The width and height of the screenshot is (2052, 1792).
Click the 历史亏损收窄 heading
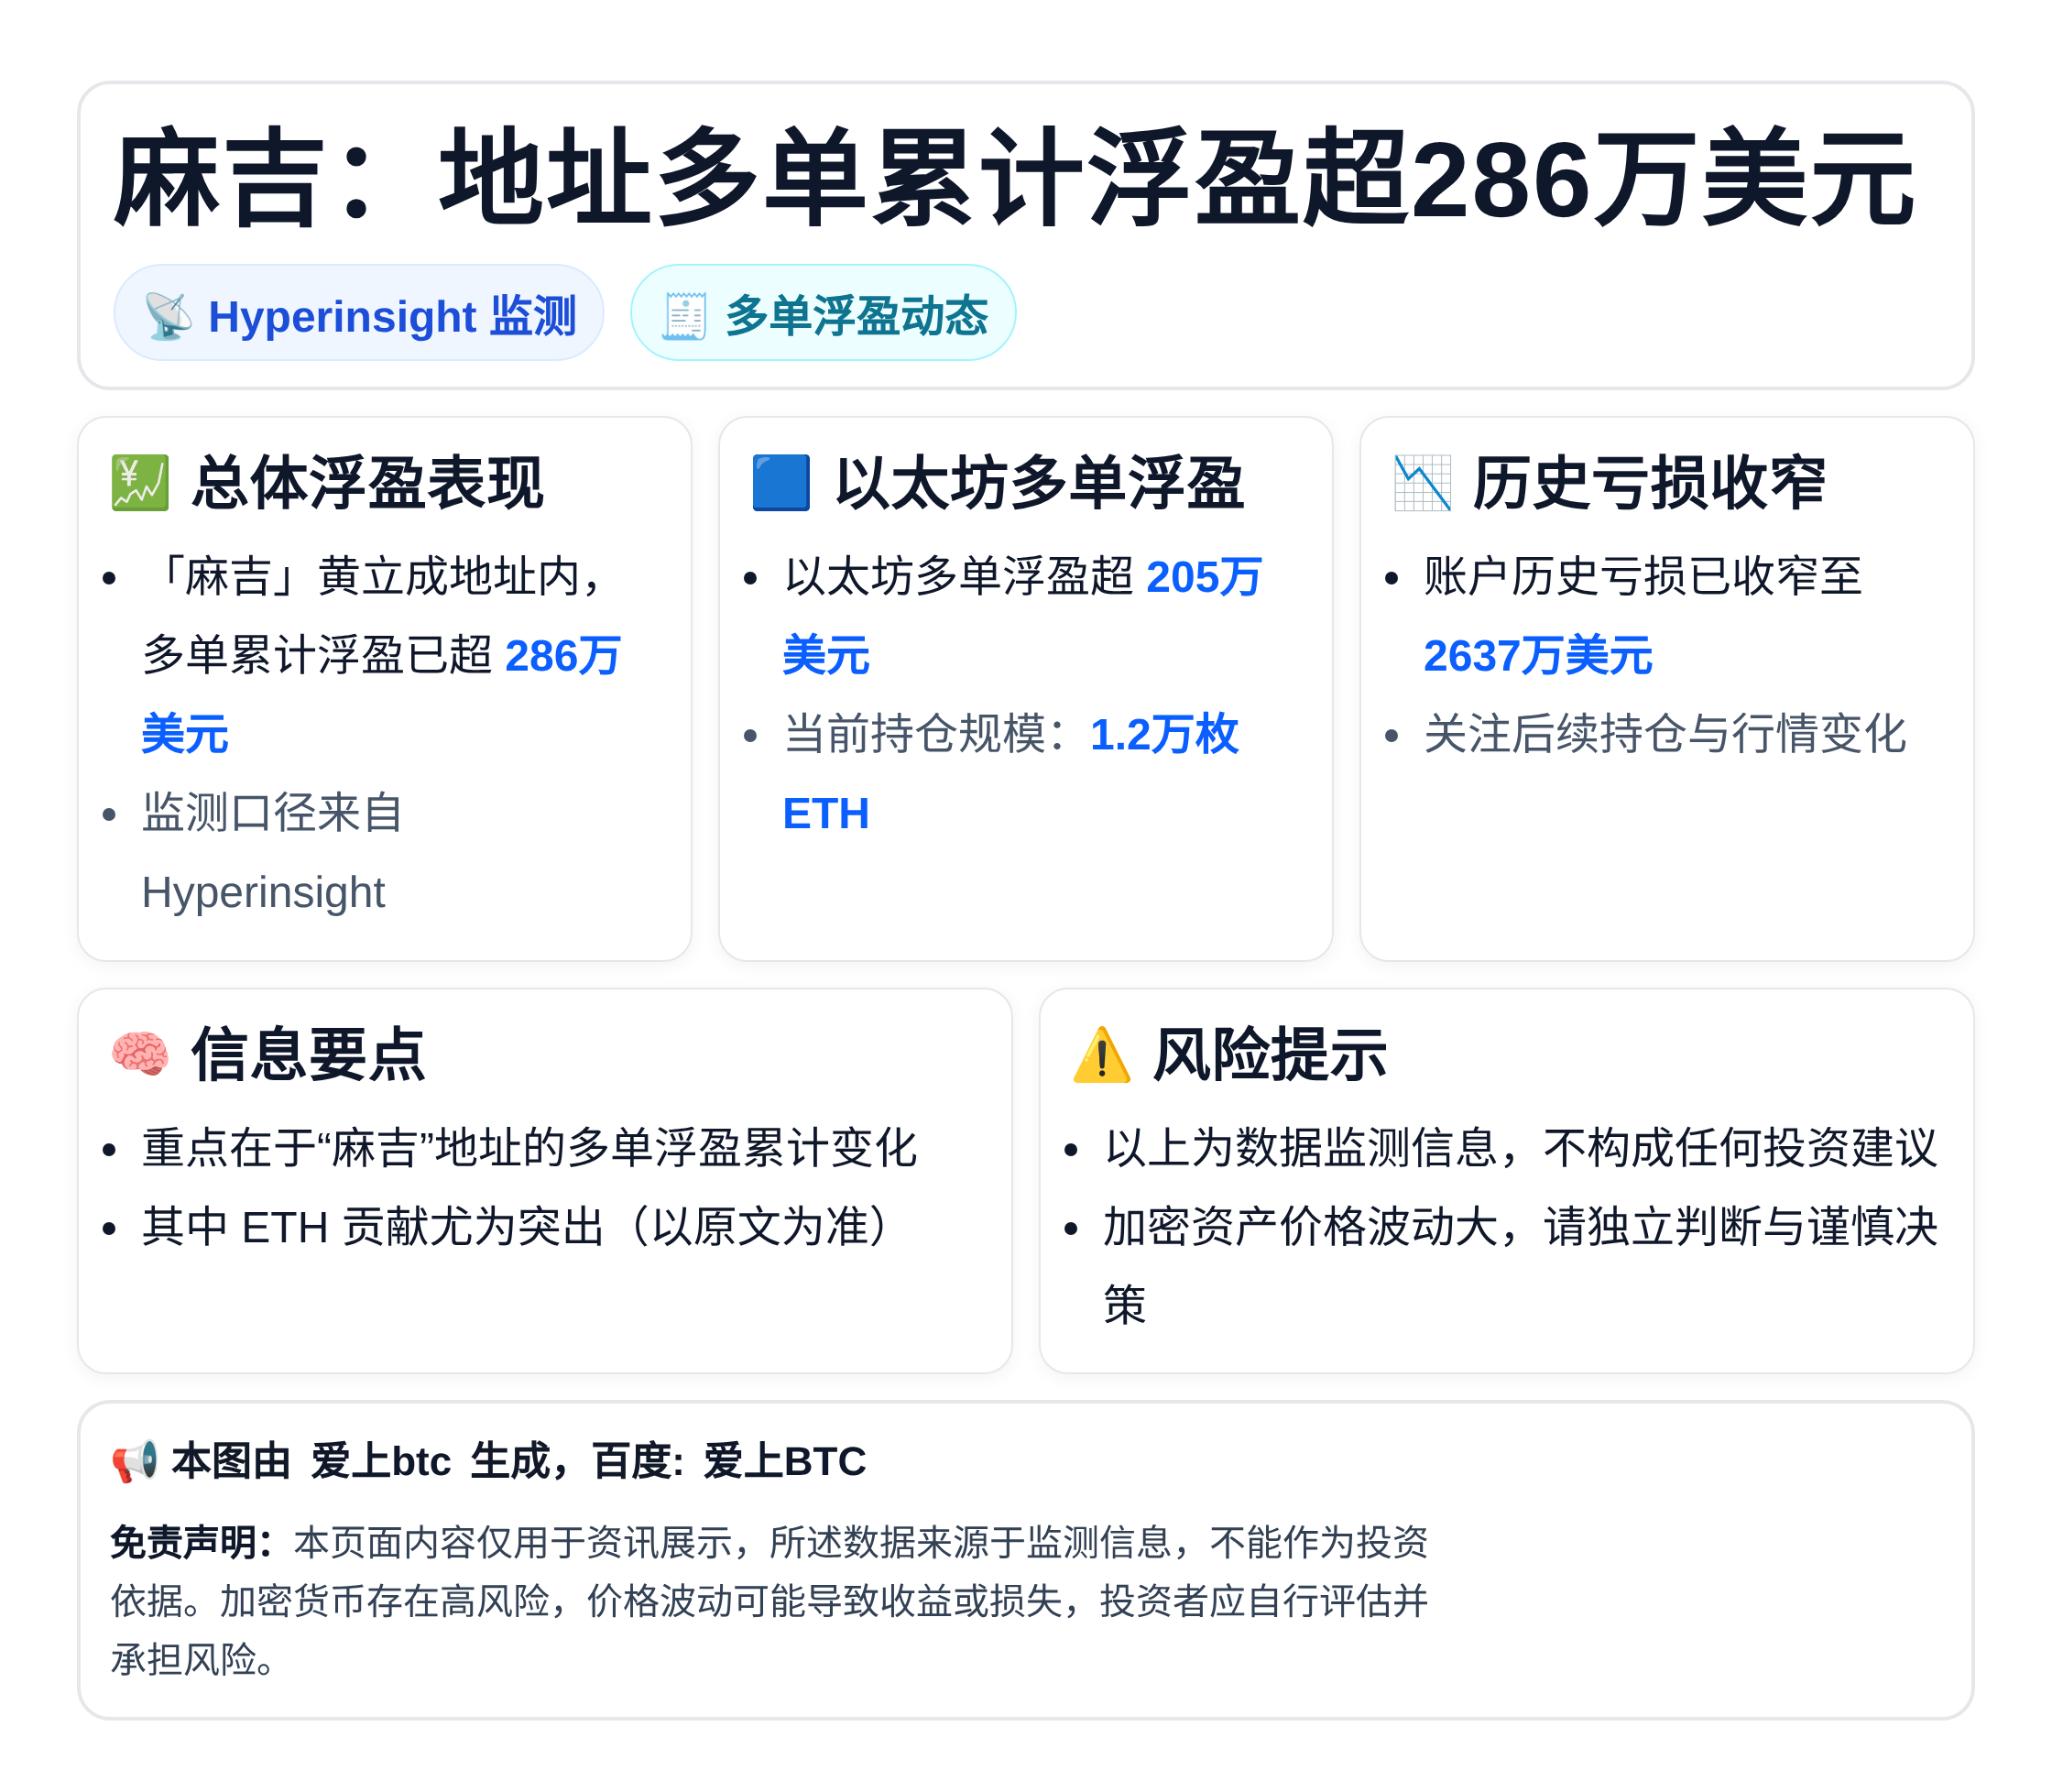pyautogui.click(x=1649, y=483)
